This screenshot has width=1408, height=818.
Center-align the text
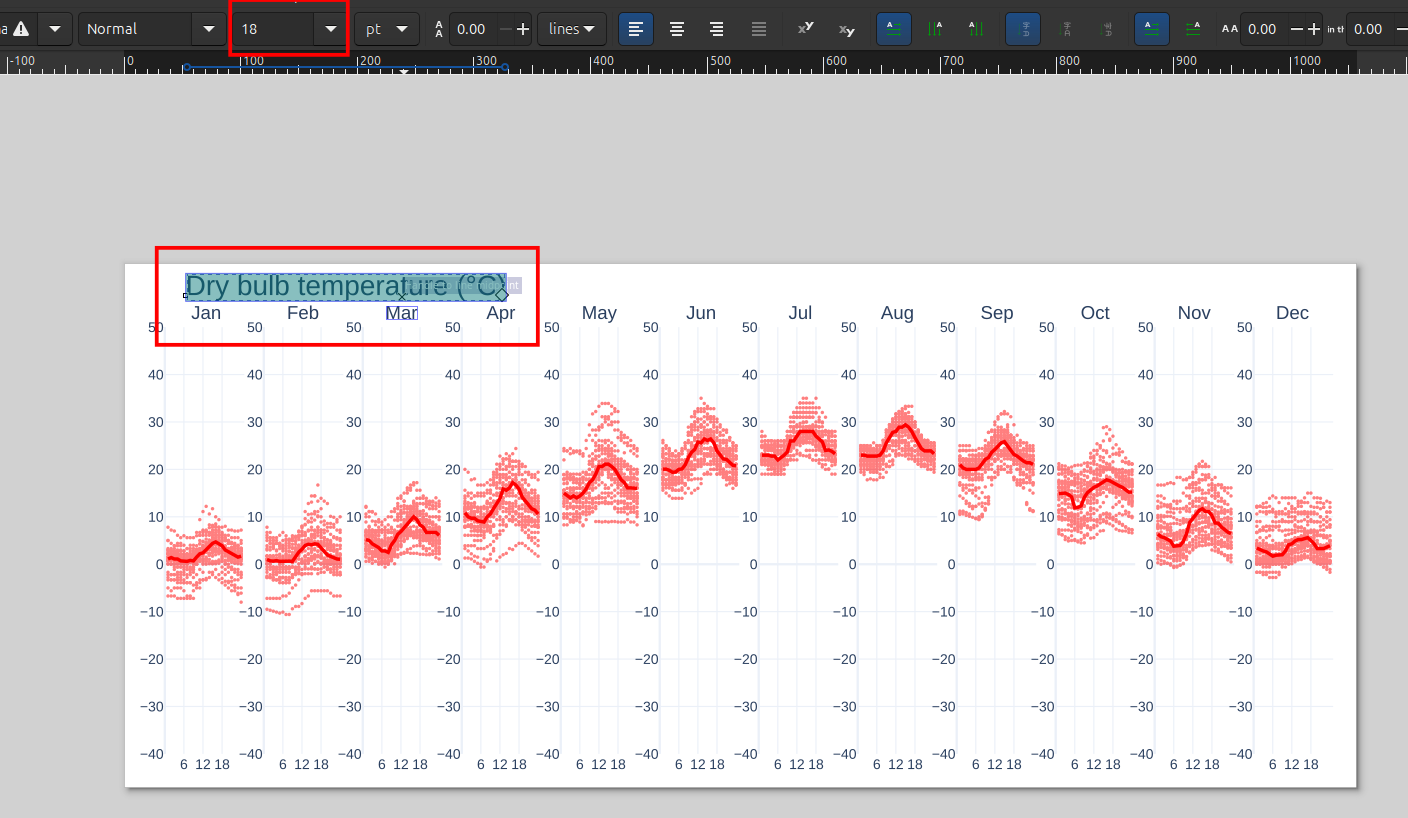point(677,29)
